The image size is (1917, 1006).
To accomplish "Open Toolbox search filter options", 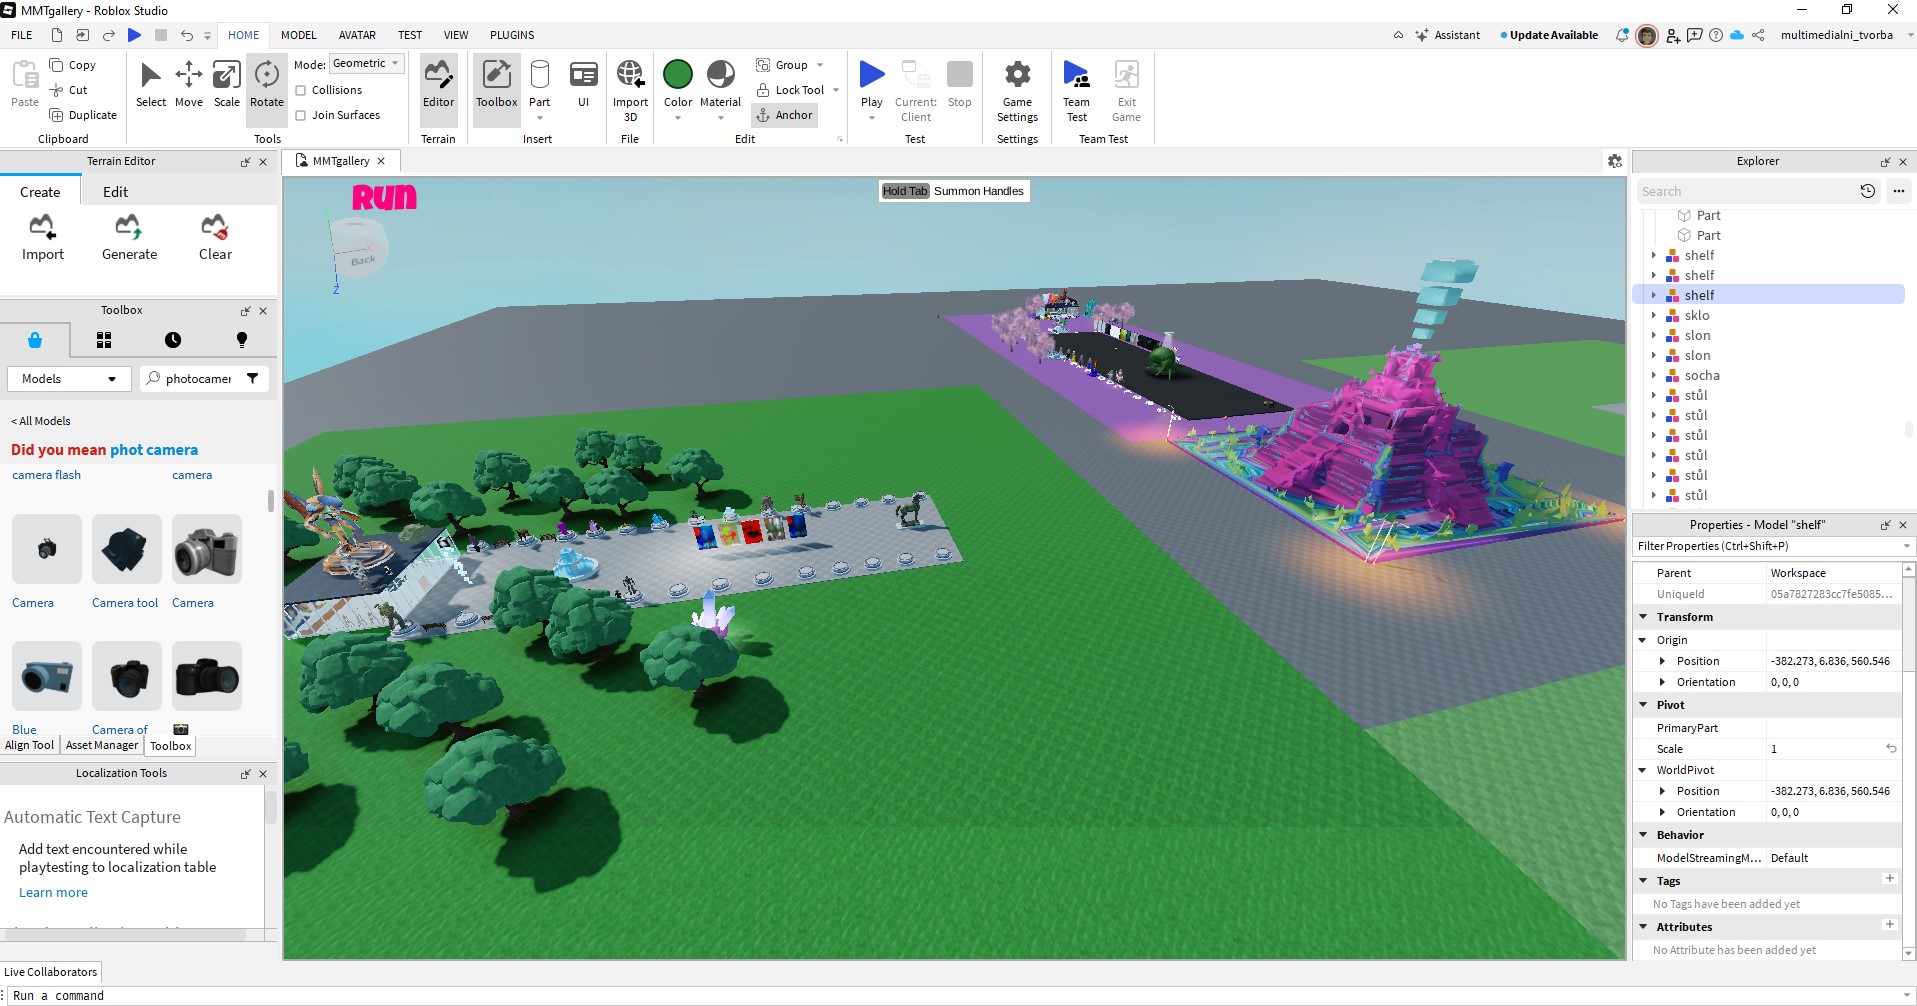I will point(253,378).
